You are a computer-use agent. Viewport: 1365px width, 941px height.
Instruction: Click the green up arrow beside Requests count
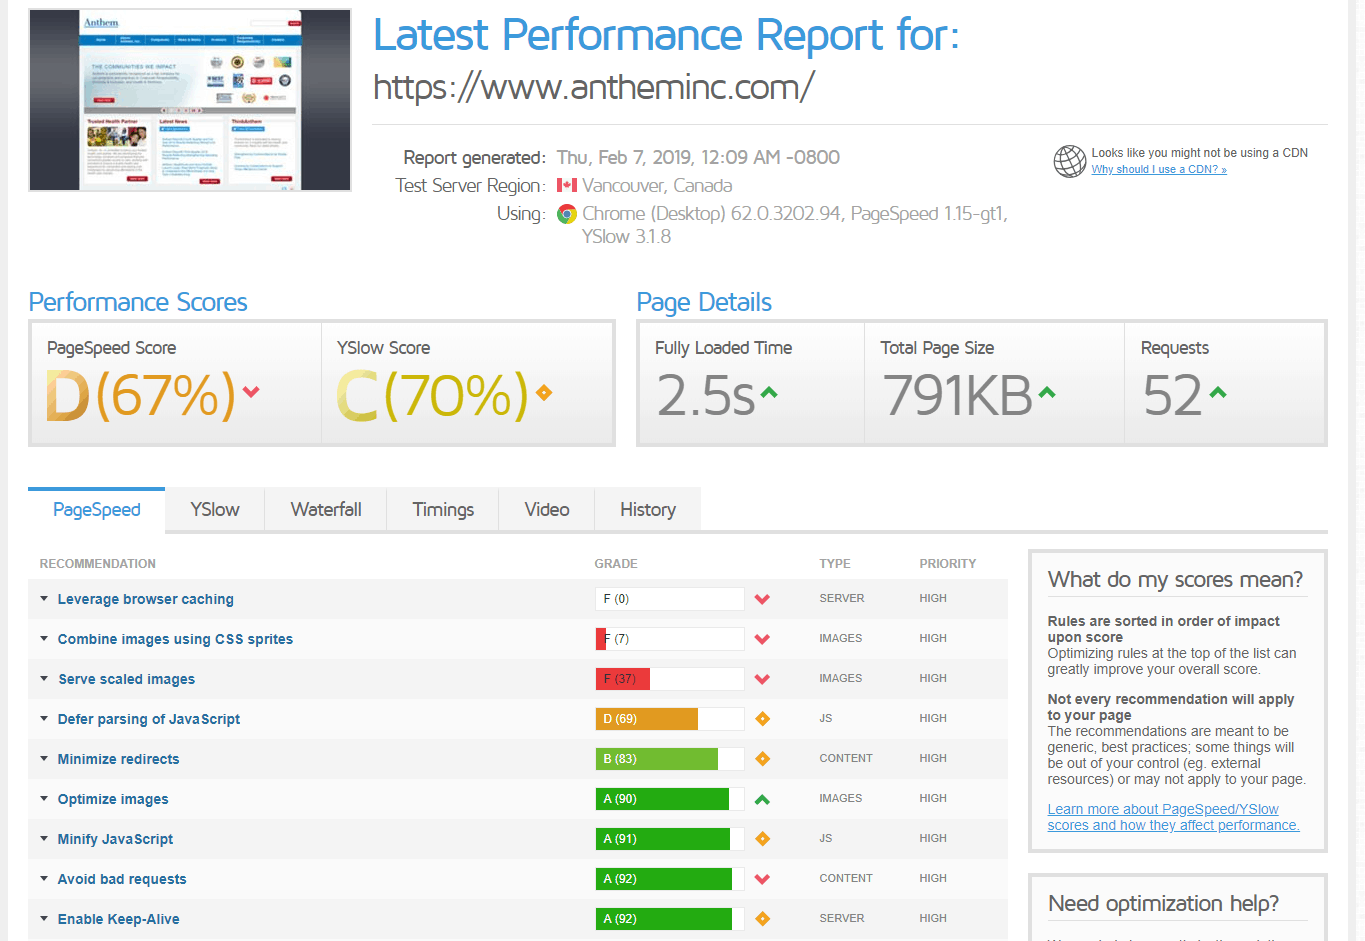tap(1218, 392)
